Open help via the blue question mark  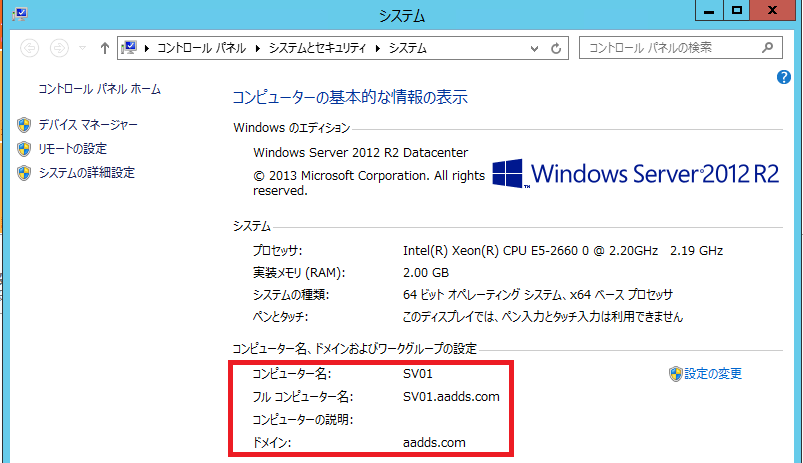click(x=784, y=77)
